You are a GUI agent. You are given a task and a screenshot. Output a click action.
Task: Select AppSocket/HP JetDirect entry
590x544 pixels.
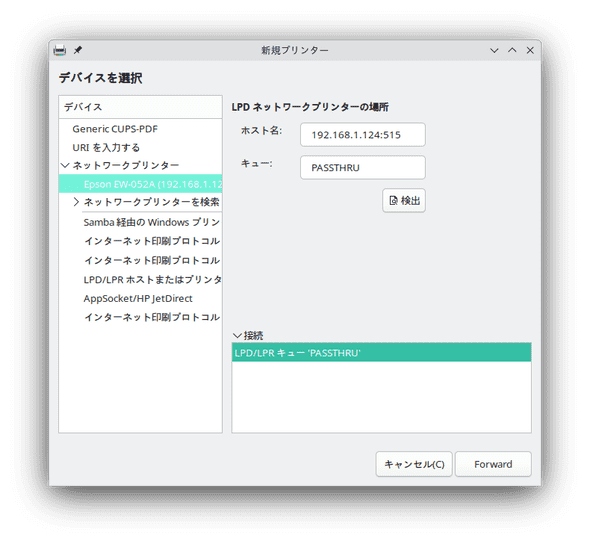tap(140, 298)
